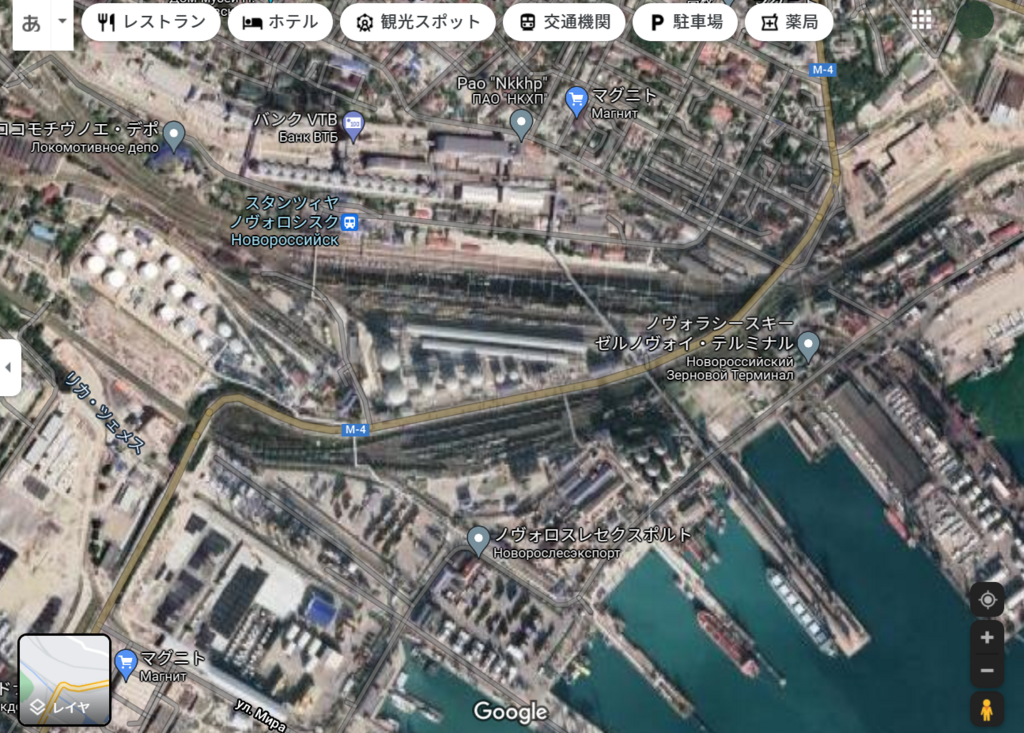Click the Локомотивное депо location pin

coord(175,134)
